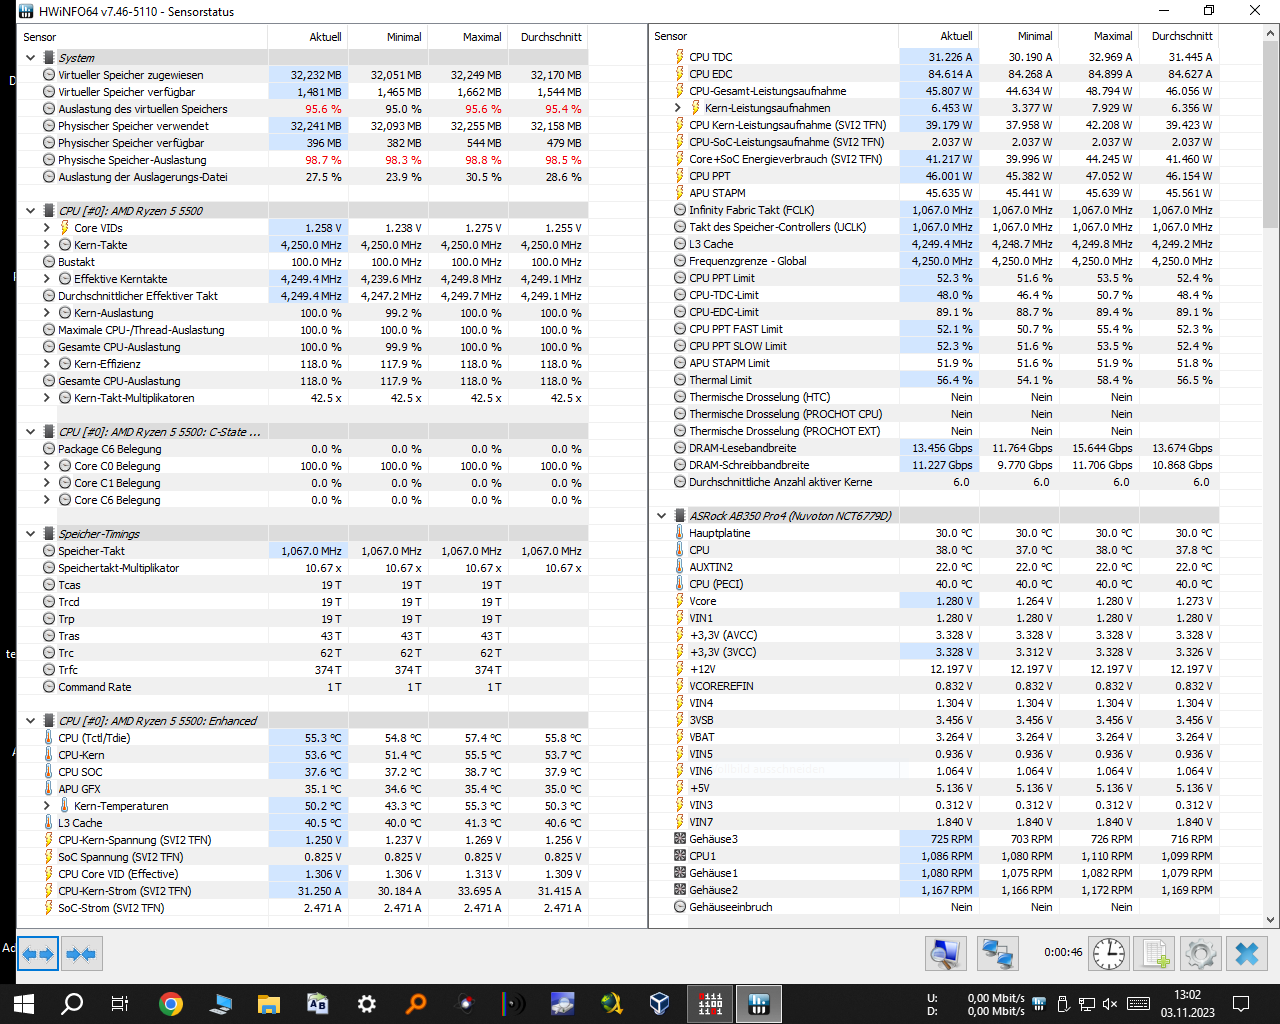Select CPU Core VID (Effective) row
The height and width of the screenshot is (1024, 1280).
(x=303, y=874)
